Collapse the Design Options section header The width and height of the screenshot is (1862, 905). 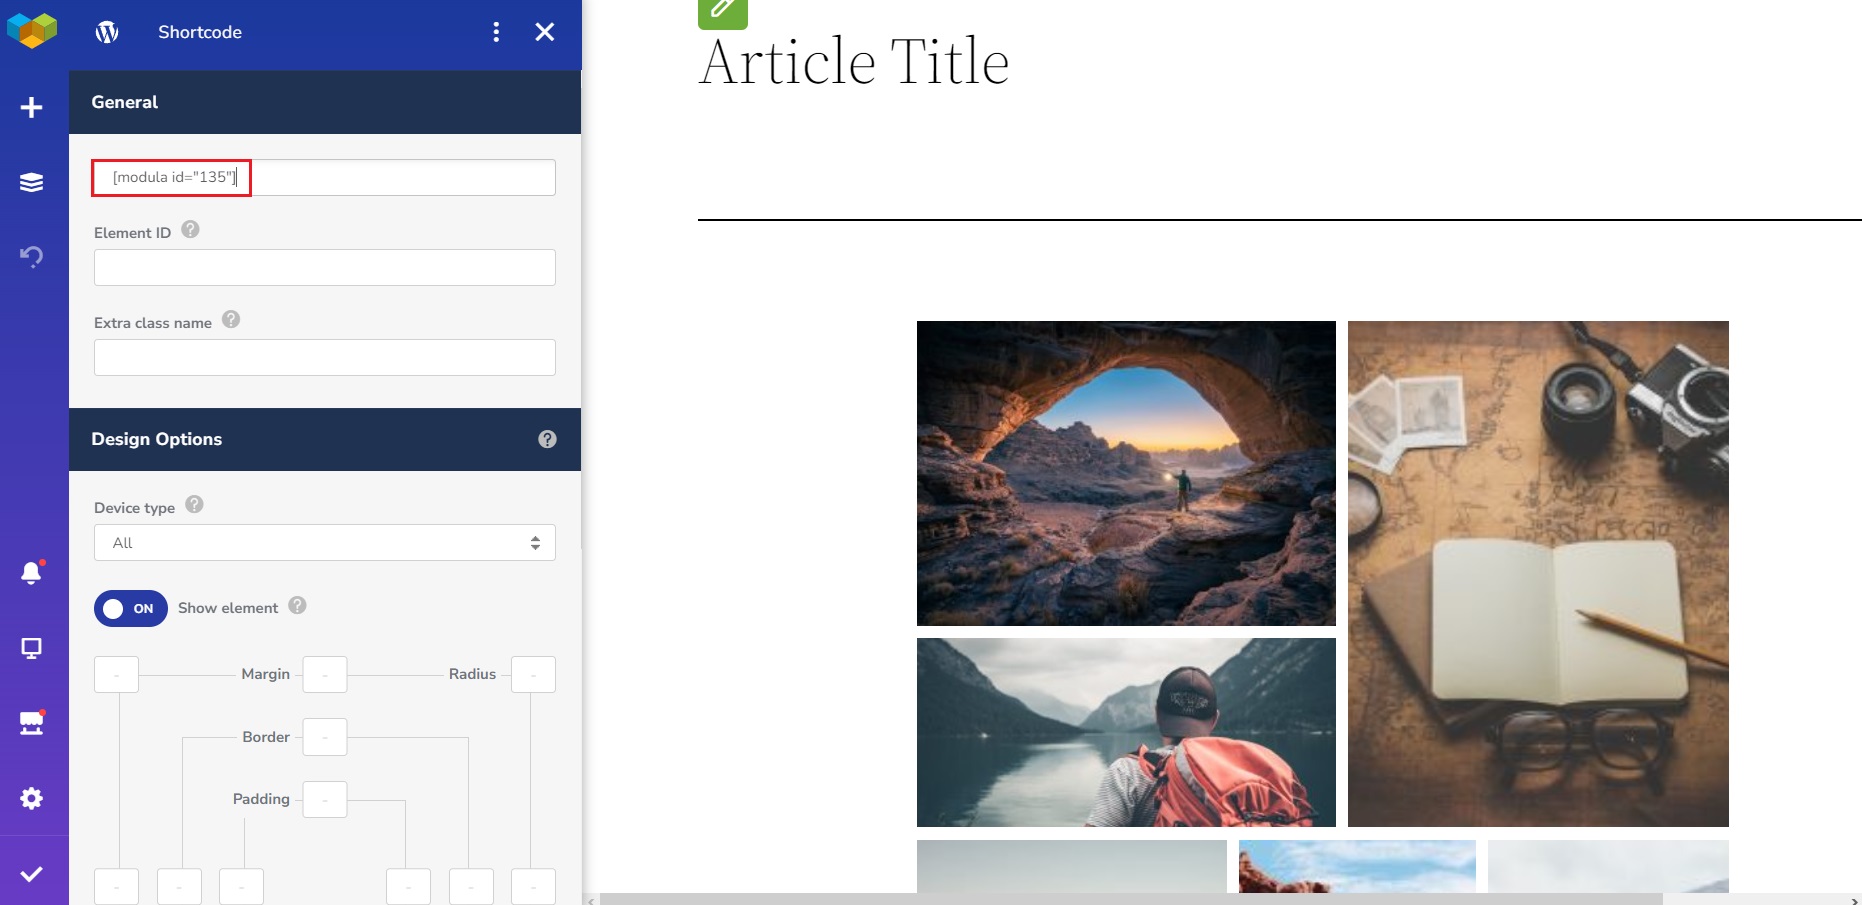point(300,439)
